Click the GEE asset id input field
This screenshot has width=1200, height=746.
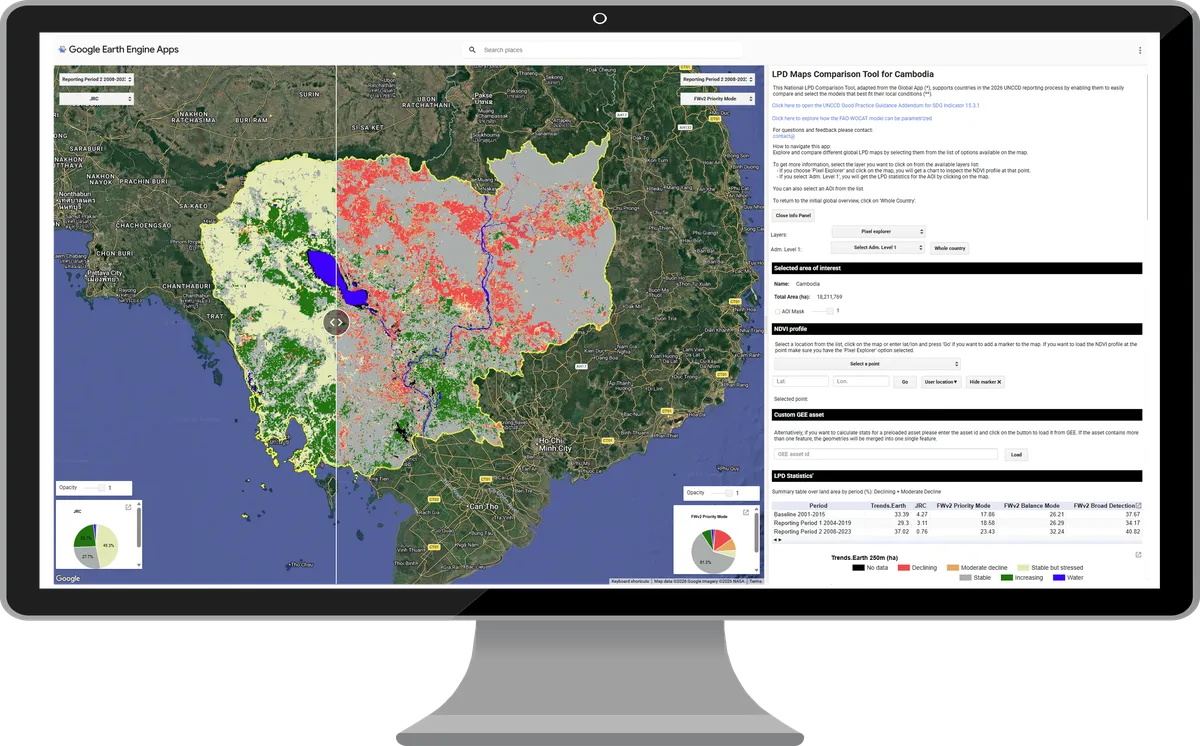886,454
